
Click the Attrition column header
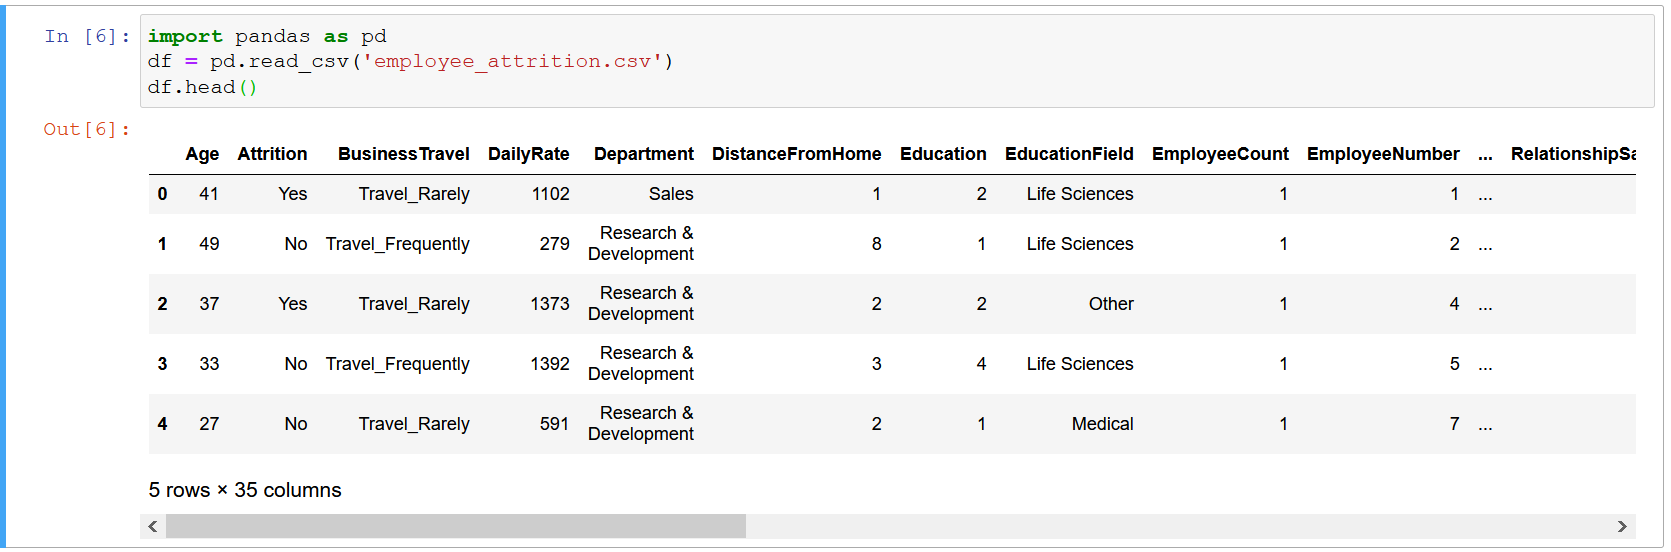click(x=272, y=154)
